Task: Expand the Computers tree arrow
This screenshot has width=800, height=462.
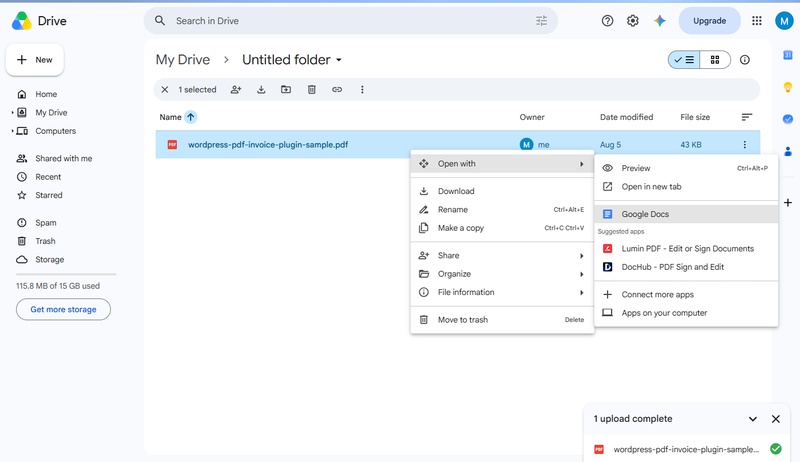Action: [12, 131]
